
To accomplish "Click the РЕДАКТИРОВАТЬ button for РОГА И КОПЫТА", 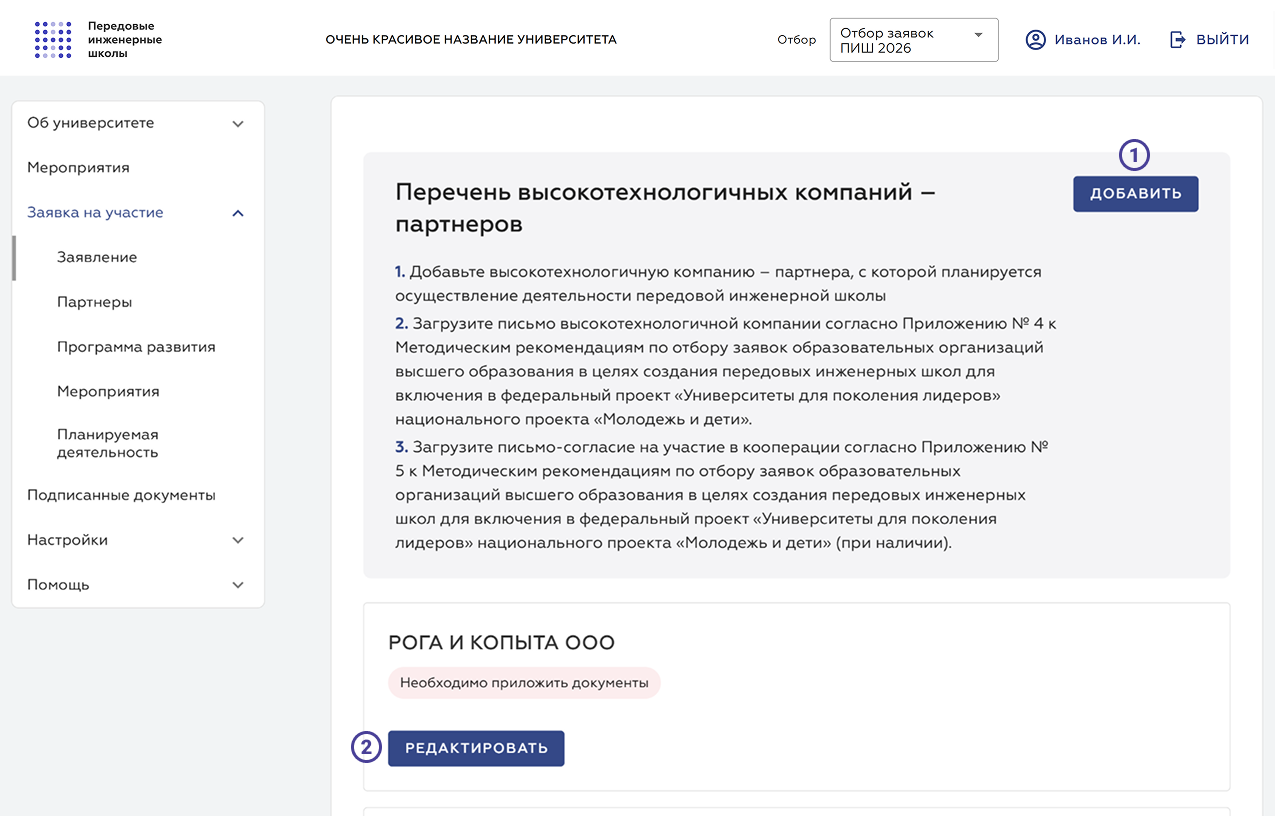I will (x=476, y=748).
